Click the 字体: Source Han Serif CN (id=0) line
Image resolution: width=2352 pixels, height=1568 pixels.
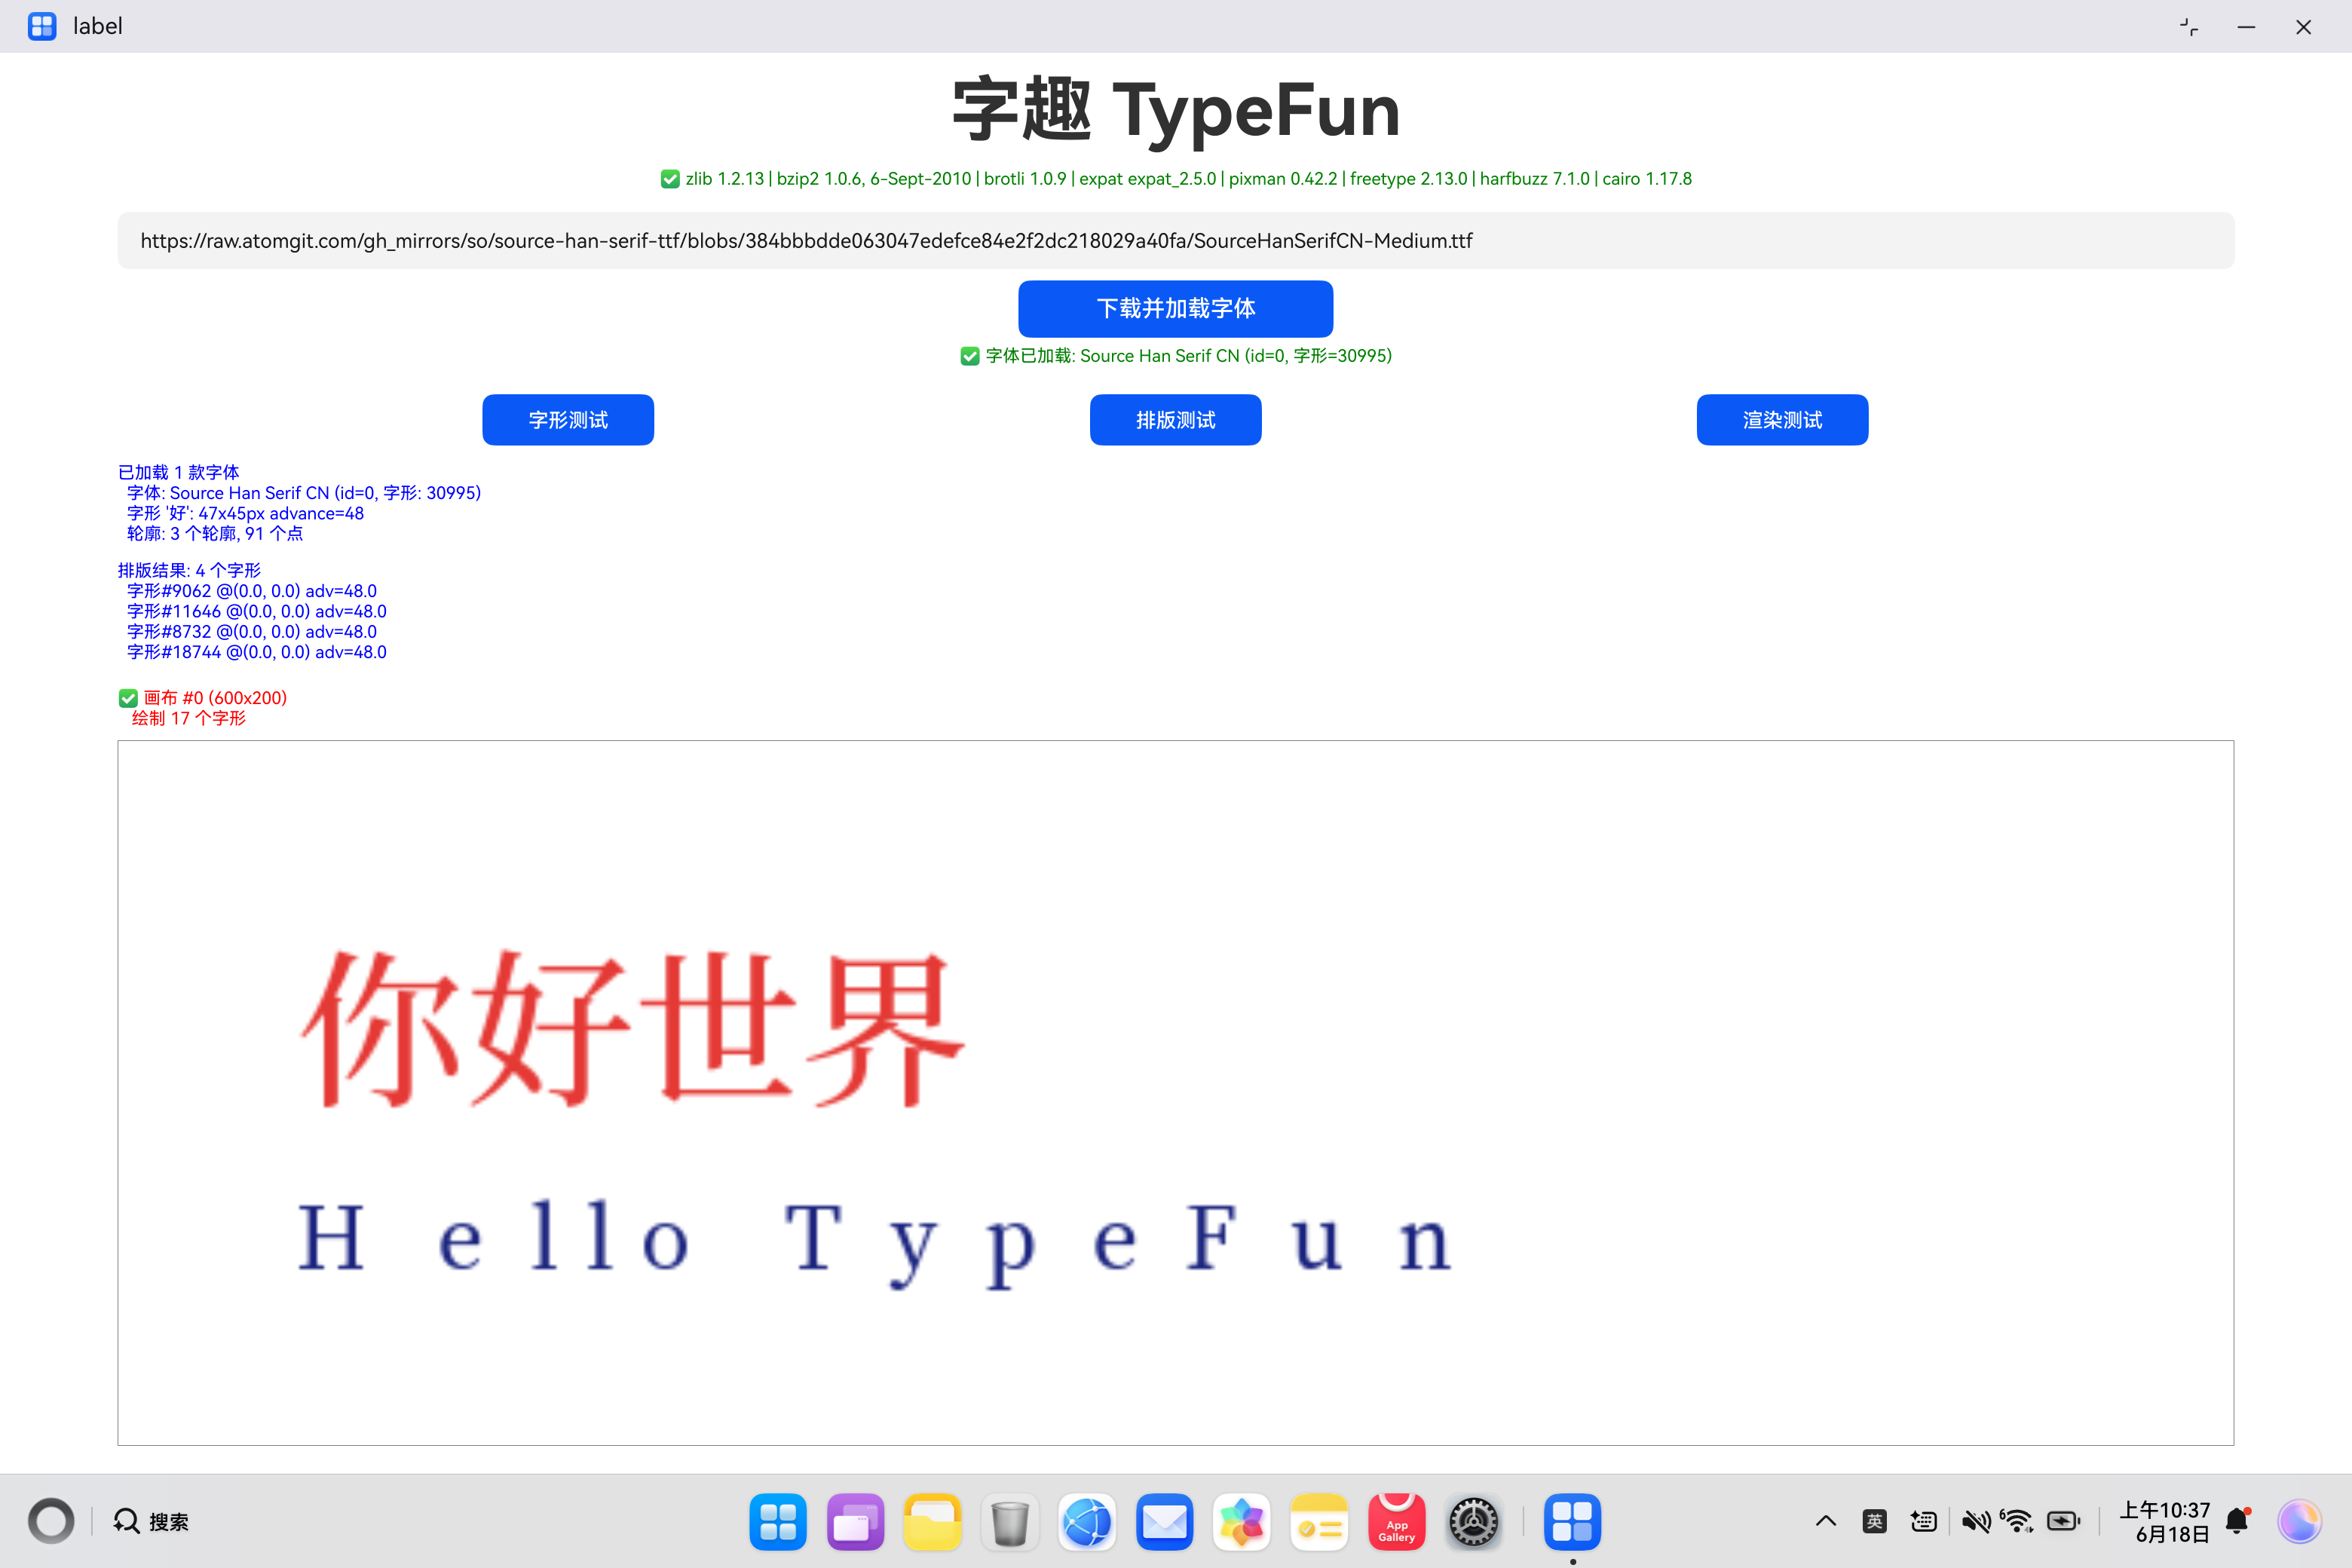click(304, 493)
